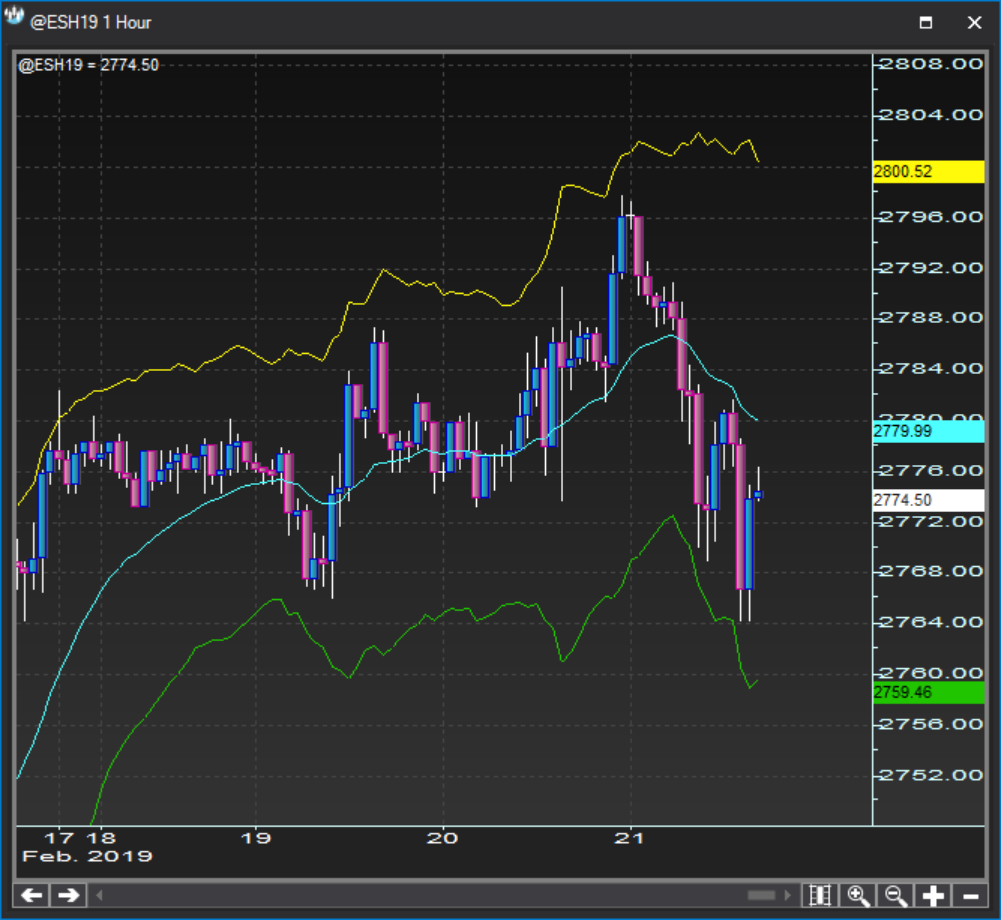Select the yellow 2800.52 upper band label
This screenshot has height=920, width=1001.
click(x=929, y=172)
